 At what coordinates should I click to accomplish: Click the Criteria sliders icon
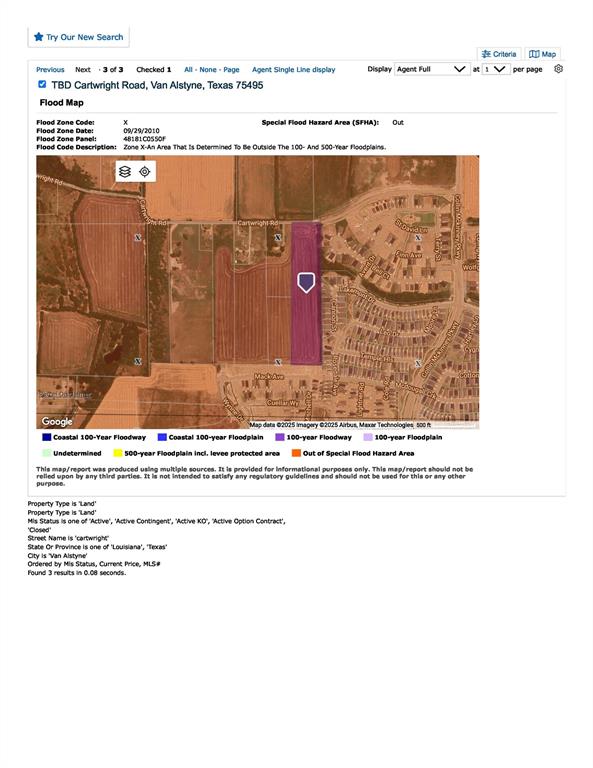486,54
